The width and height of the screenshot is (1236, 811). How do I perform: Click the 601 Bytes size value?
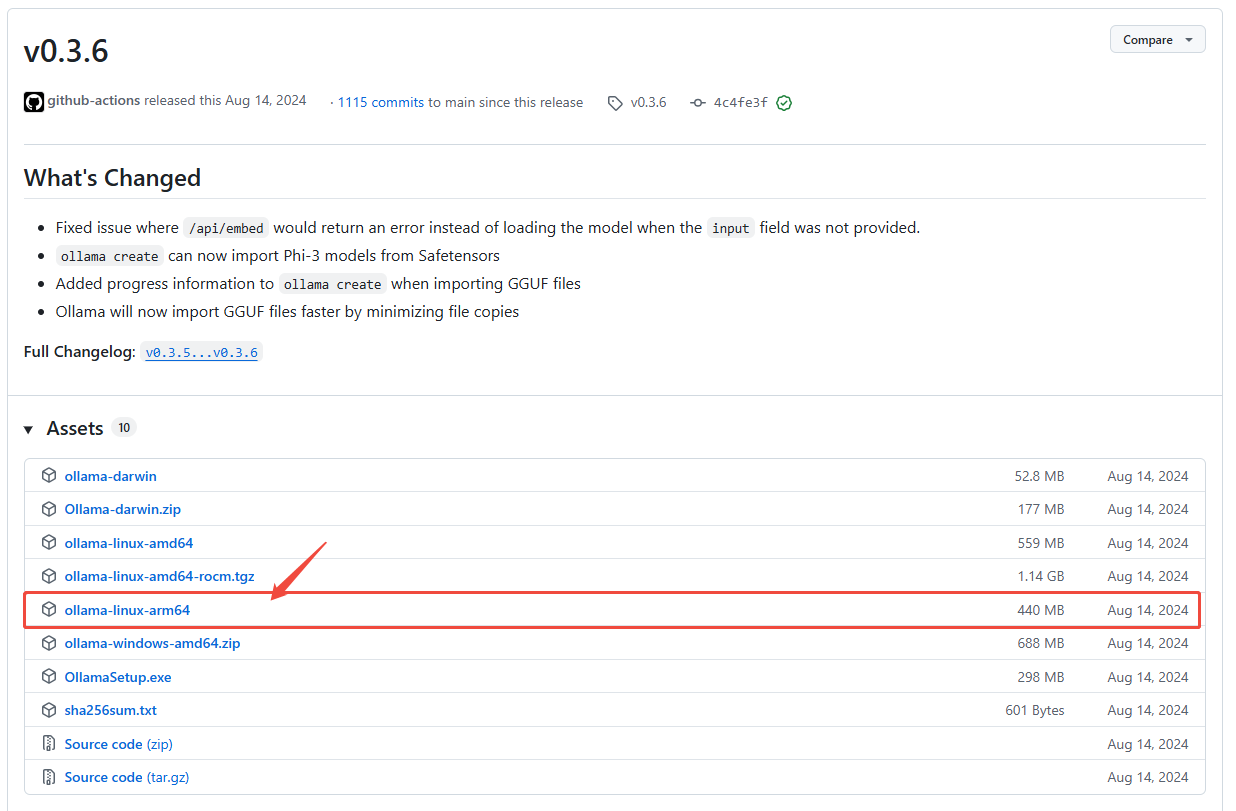coord(1035,710)
